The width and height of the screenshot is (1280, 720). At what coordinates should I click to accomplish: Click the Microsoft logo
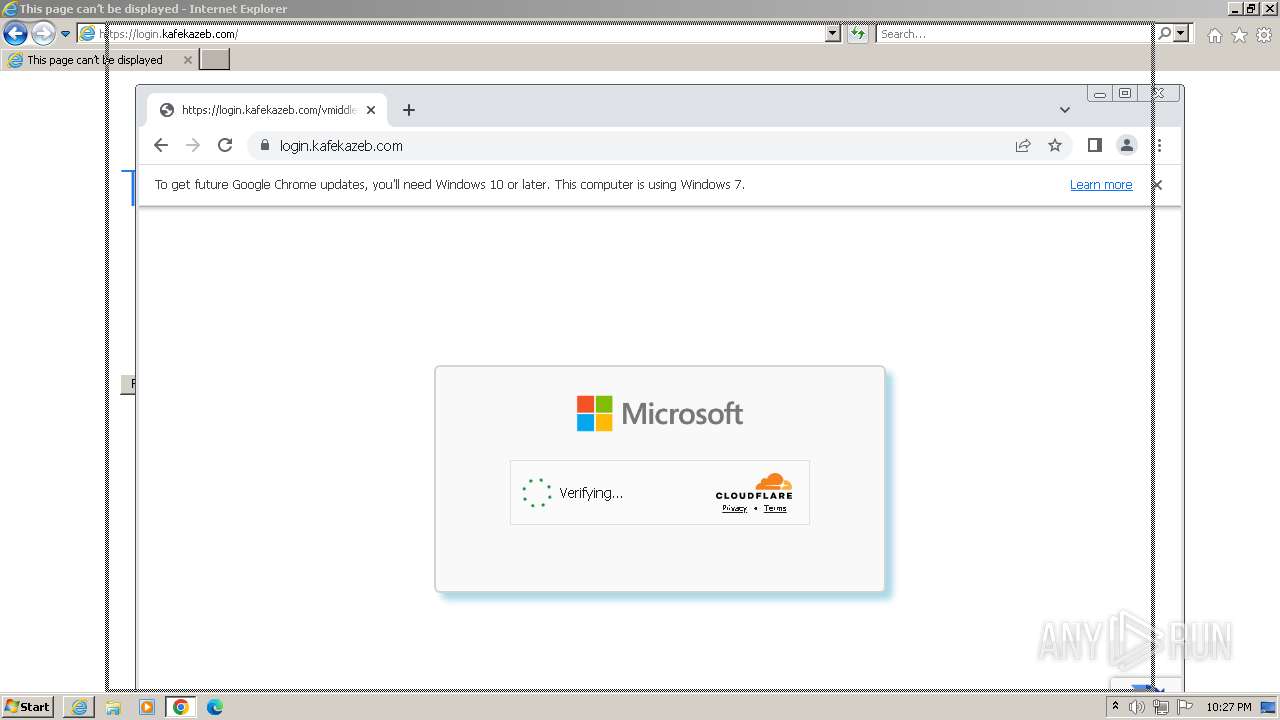click(x=660, y=413)
